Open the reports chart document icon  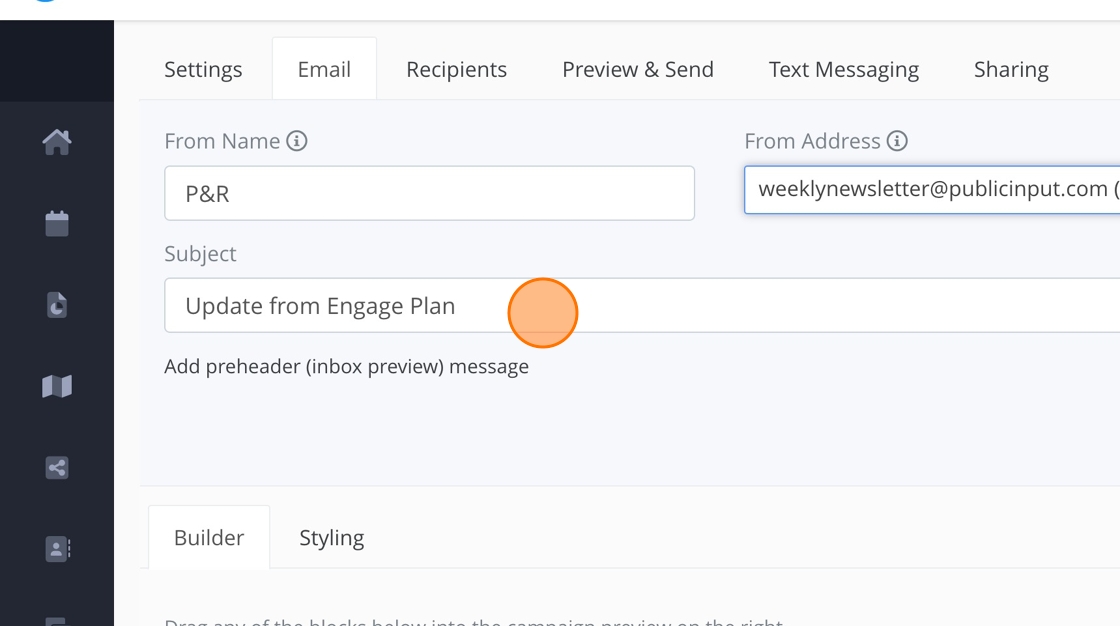[57, 304]
